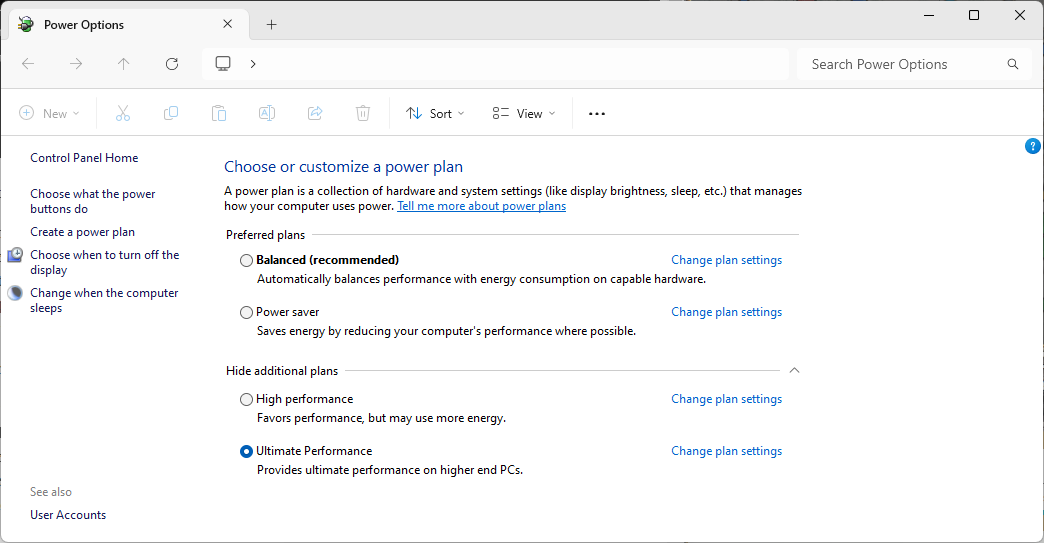Open Tell me more about power plans

(x=481, y=206)
